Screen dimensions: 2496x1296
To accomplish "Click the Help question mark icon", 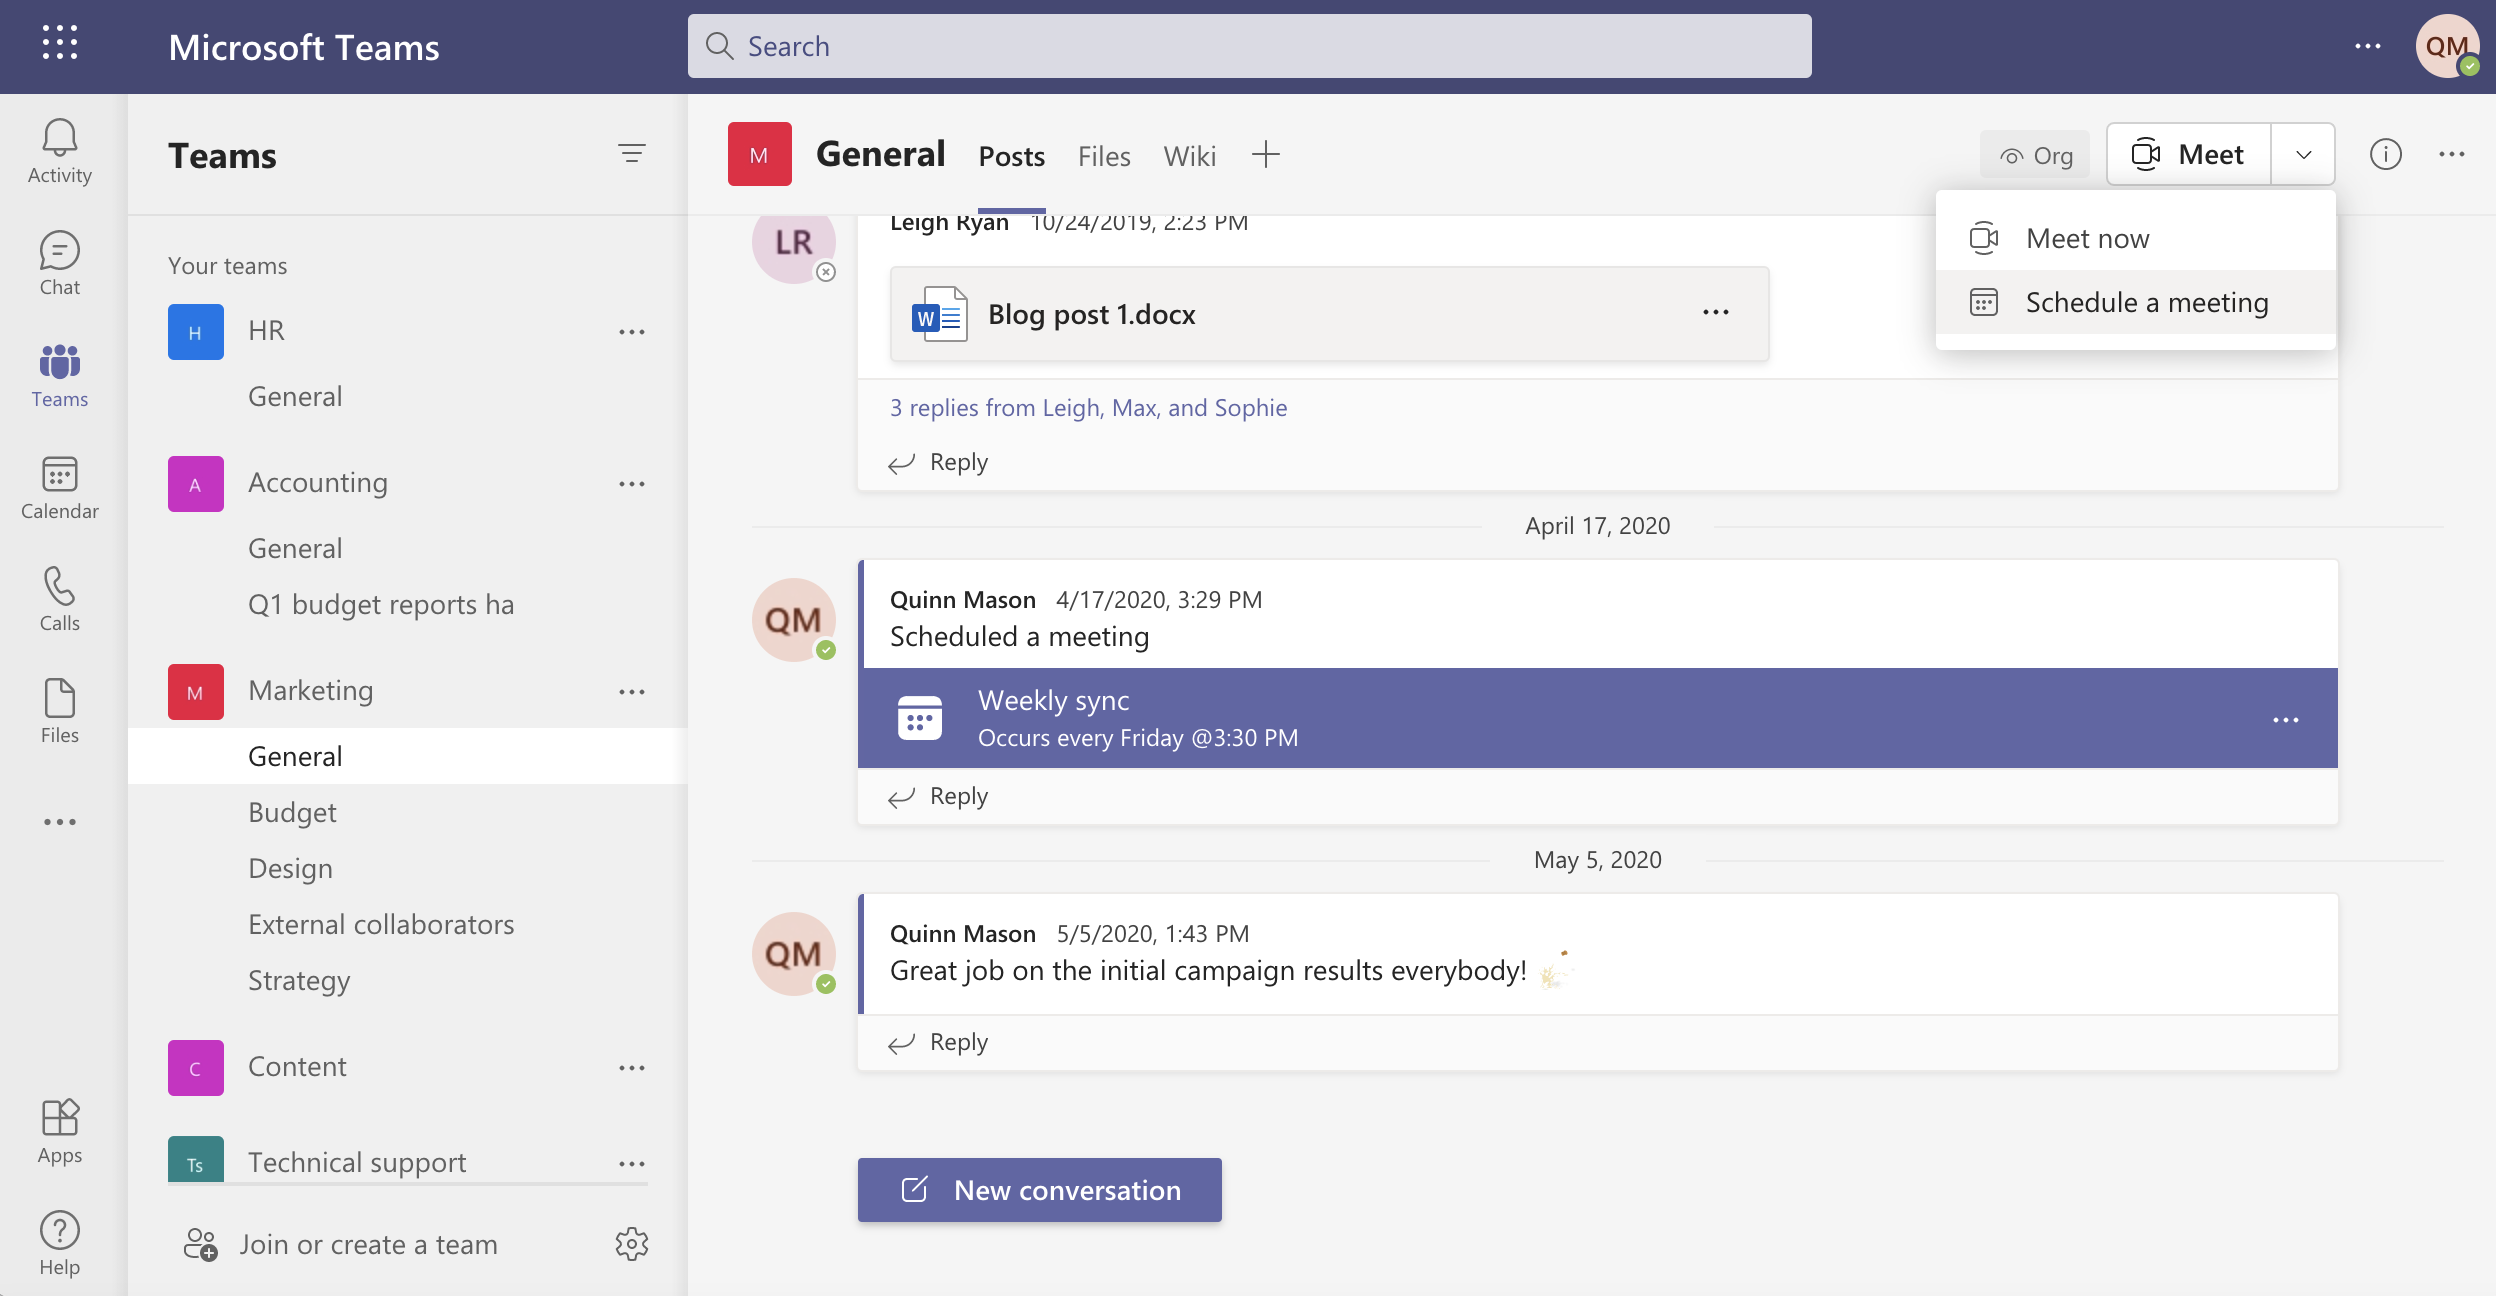I will tap(59, 1243).
